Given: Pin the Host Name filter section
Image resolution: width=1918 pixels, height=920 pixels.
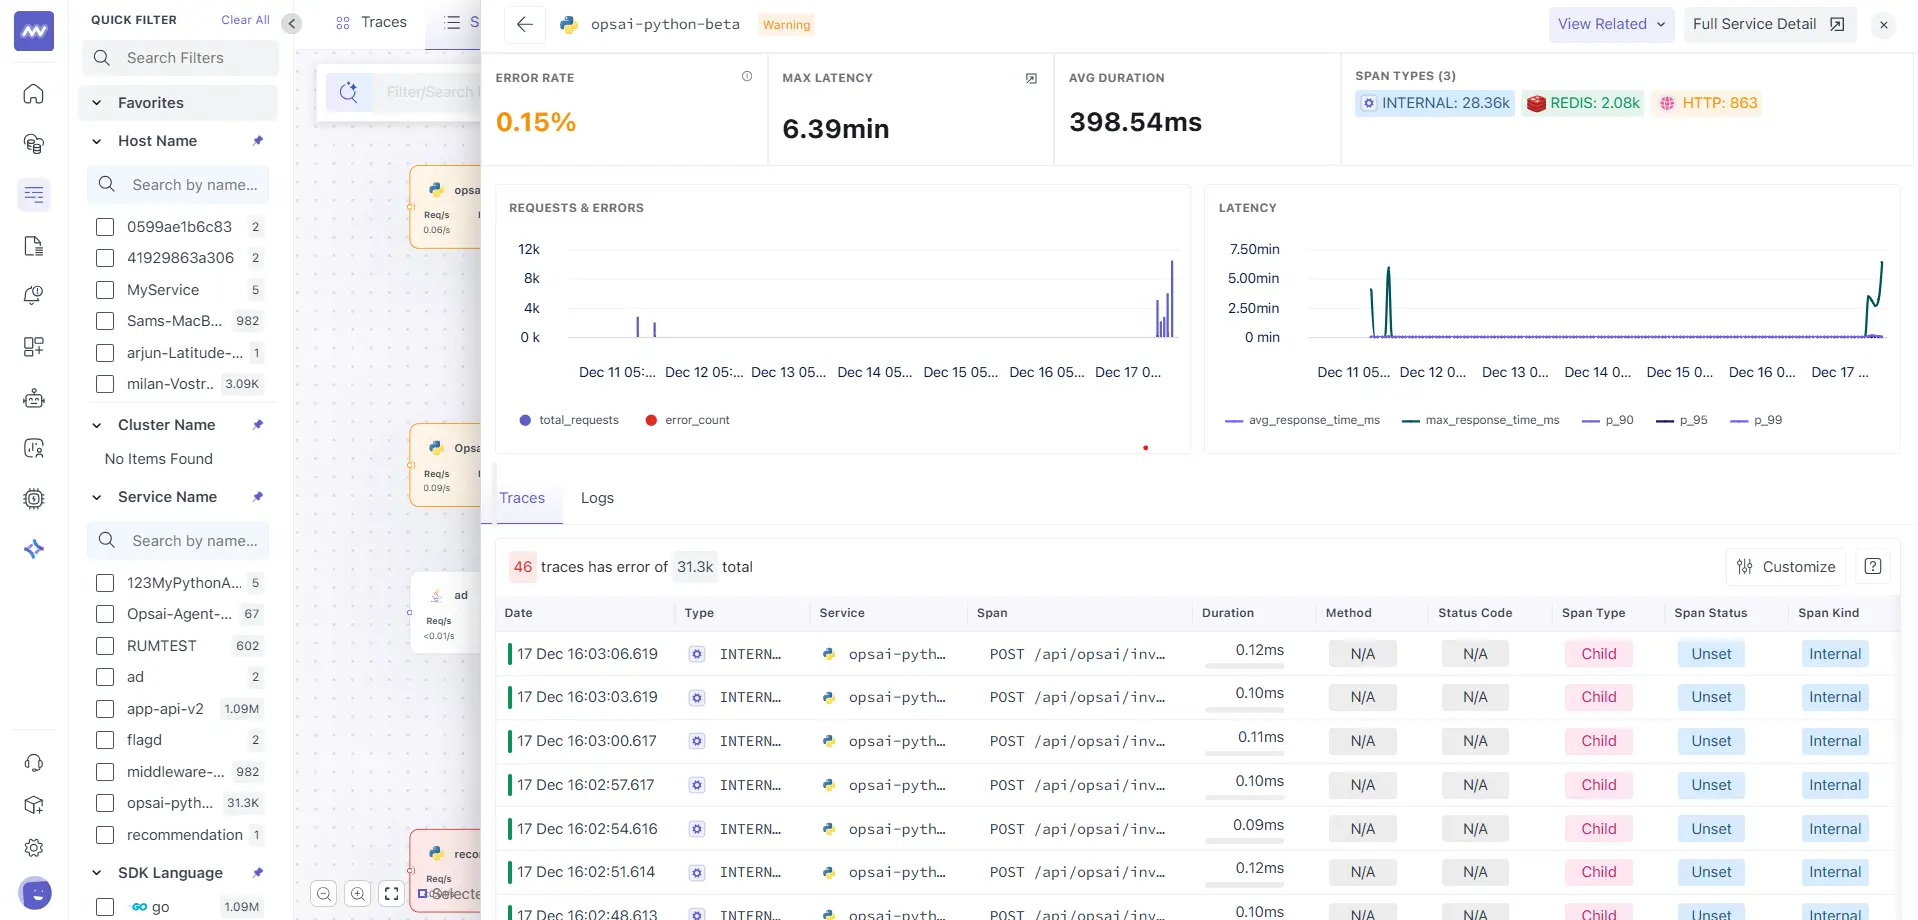Looking at the screenshot, I should click(x=258, y=141).
